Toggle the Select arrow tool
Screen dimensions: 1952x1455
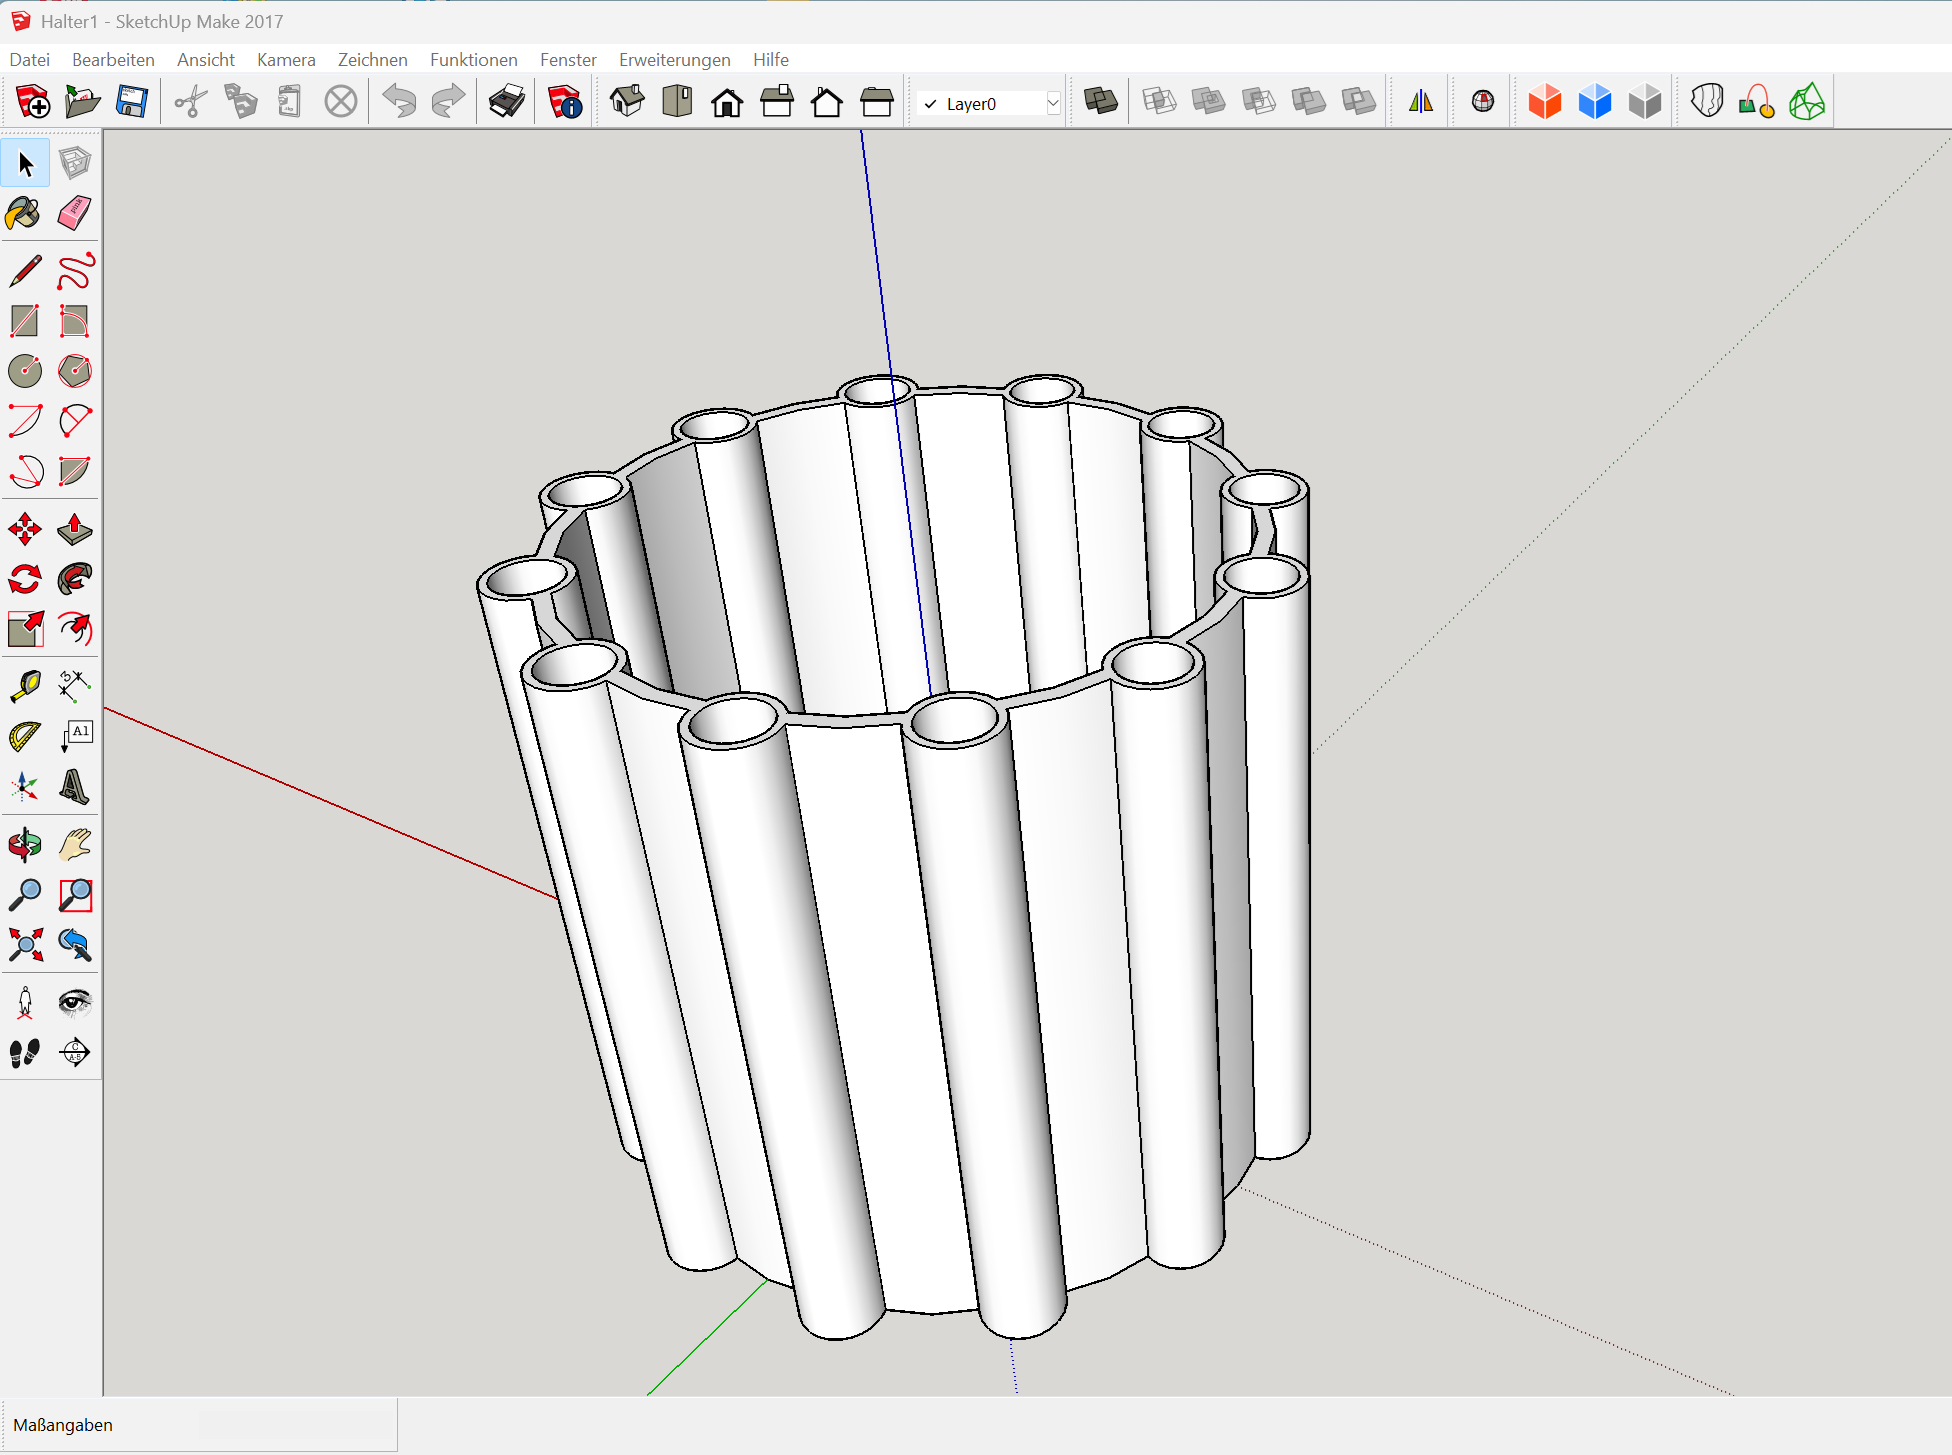click(24, 163)
